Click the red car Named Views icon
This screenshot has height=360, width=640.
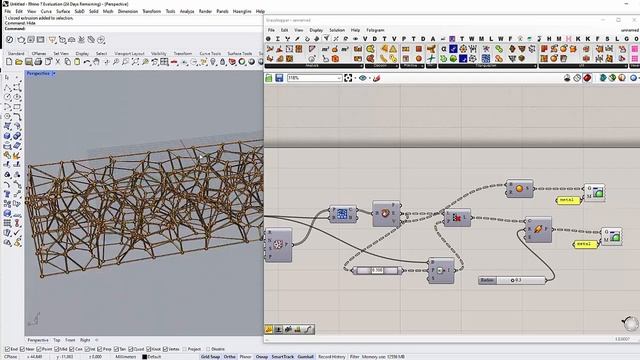174,62
